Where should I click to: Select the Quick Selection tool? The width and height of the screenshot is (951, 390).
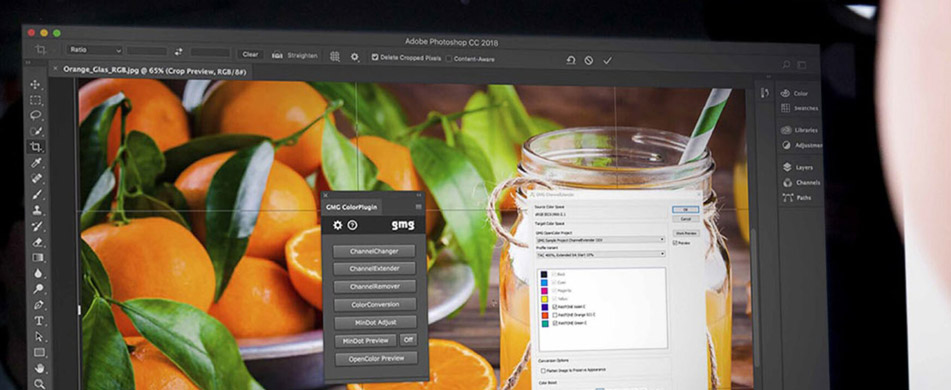click(36, 131)
